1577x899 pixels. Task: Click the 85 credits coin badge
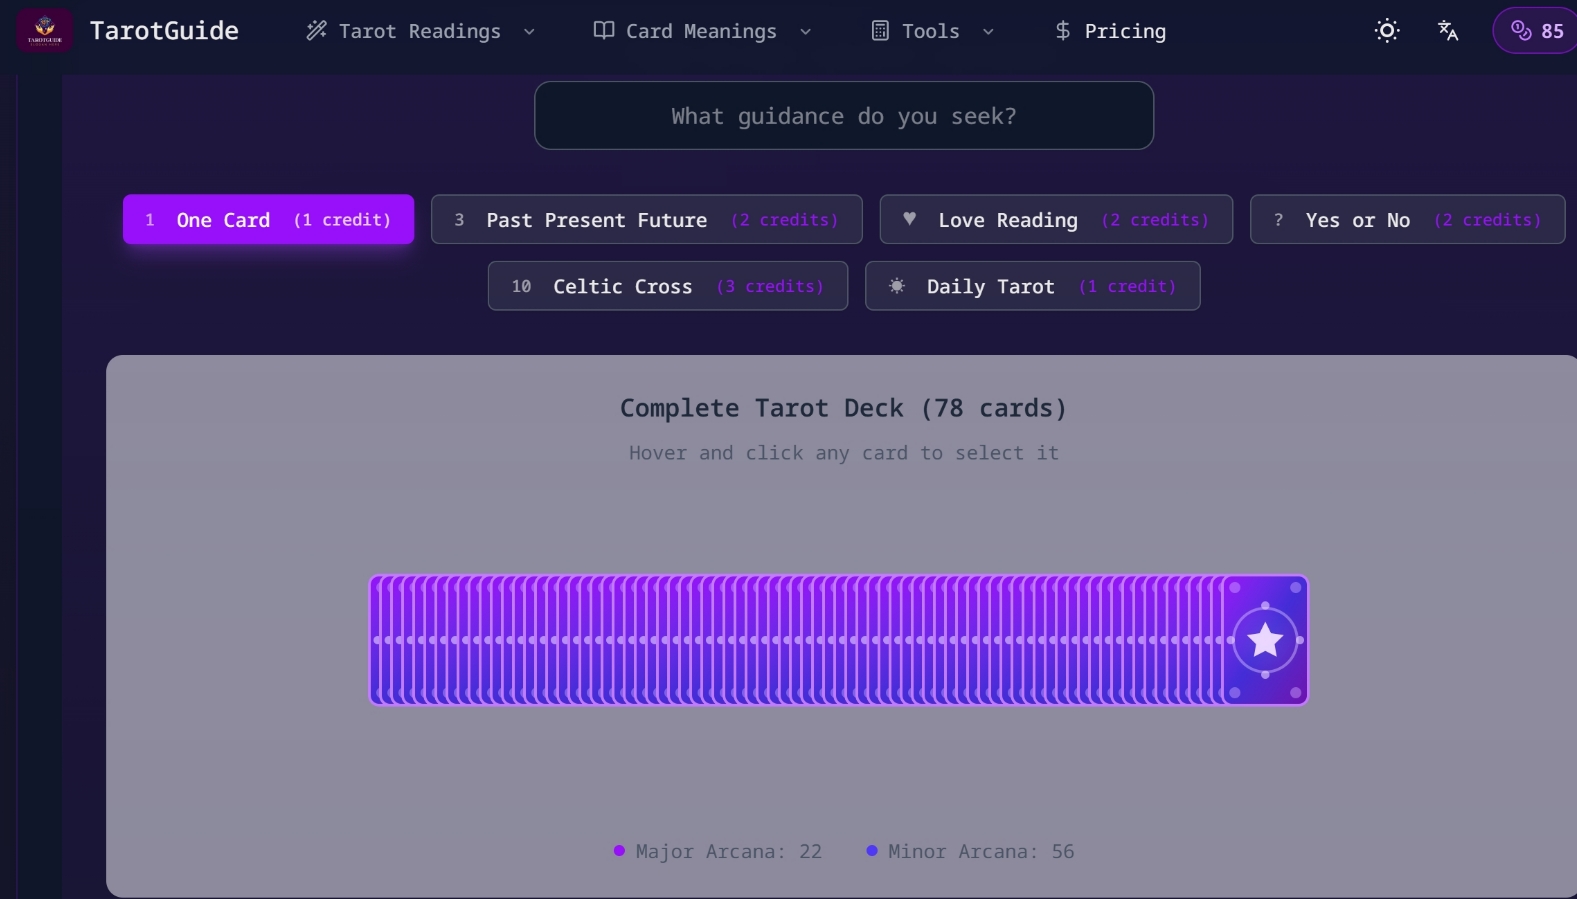(x=1536, y=31)
